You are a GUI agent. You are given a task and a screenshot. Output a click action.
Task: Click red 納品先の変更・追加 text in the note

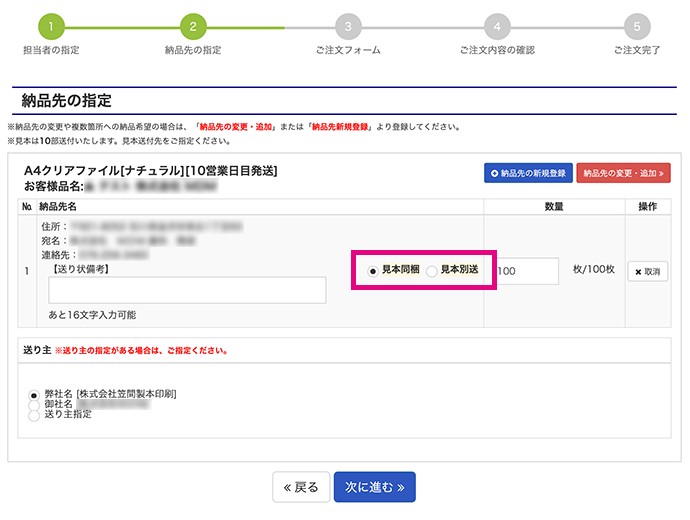pos(234,127)
